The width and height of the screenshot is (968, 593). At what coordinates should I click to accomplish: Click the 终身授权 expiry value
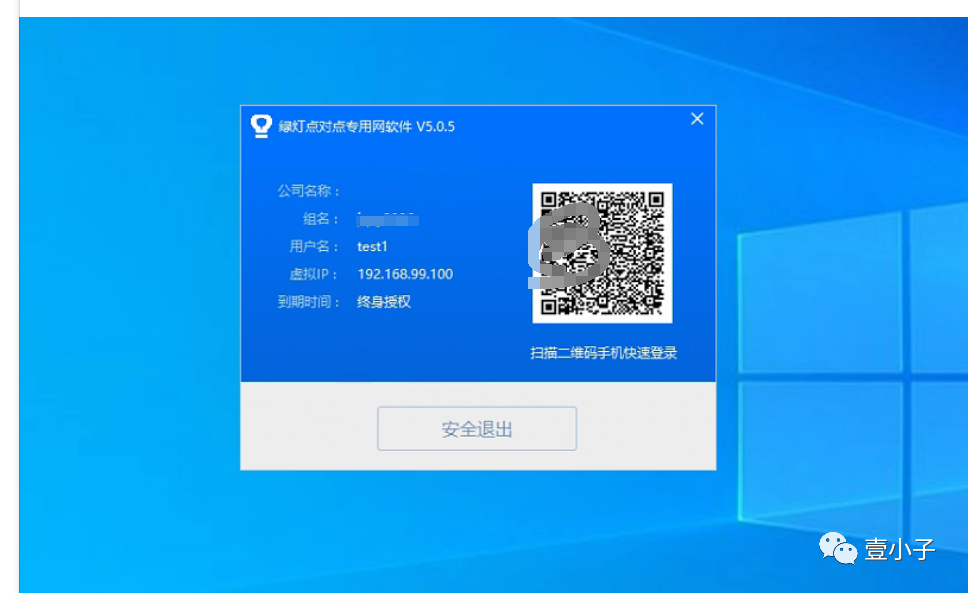pos(384,302)
